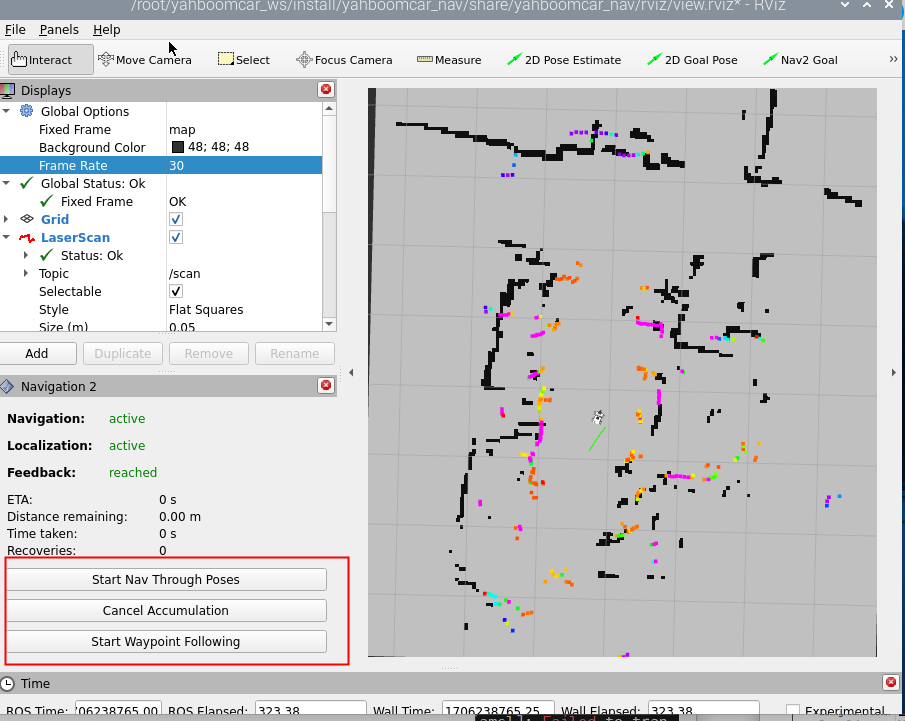This screenshot has height=721, width=905.
Task: Open the Help menu
Action: (107, 29)
